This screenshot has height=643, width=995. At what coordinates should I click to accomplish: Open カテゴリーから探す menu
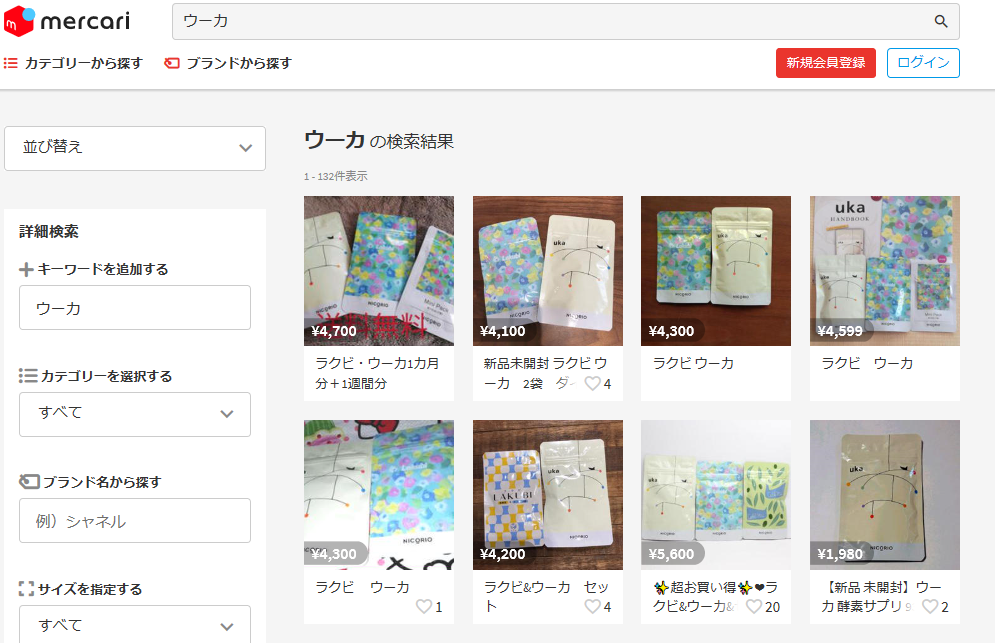[74, 63]
